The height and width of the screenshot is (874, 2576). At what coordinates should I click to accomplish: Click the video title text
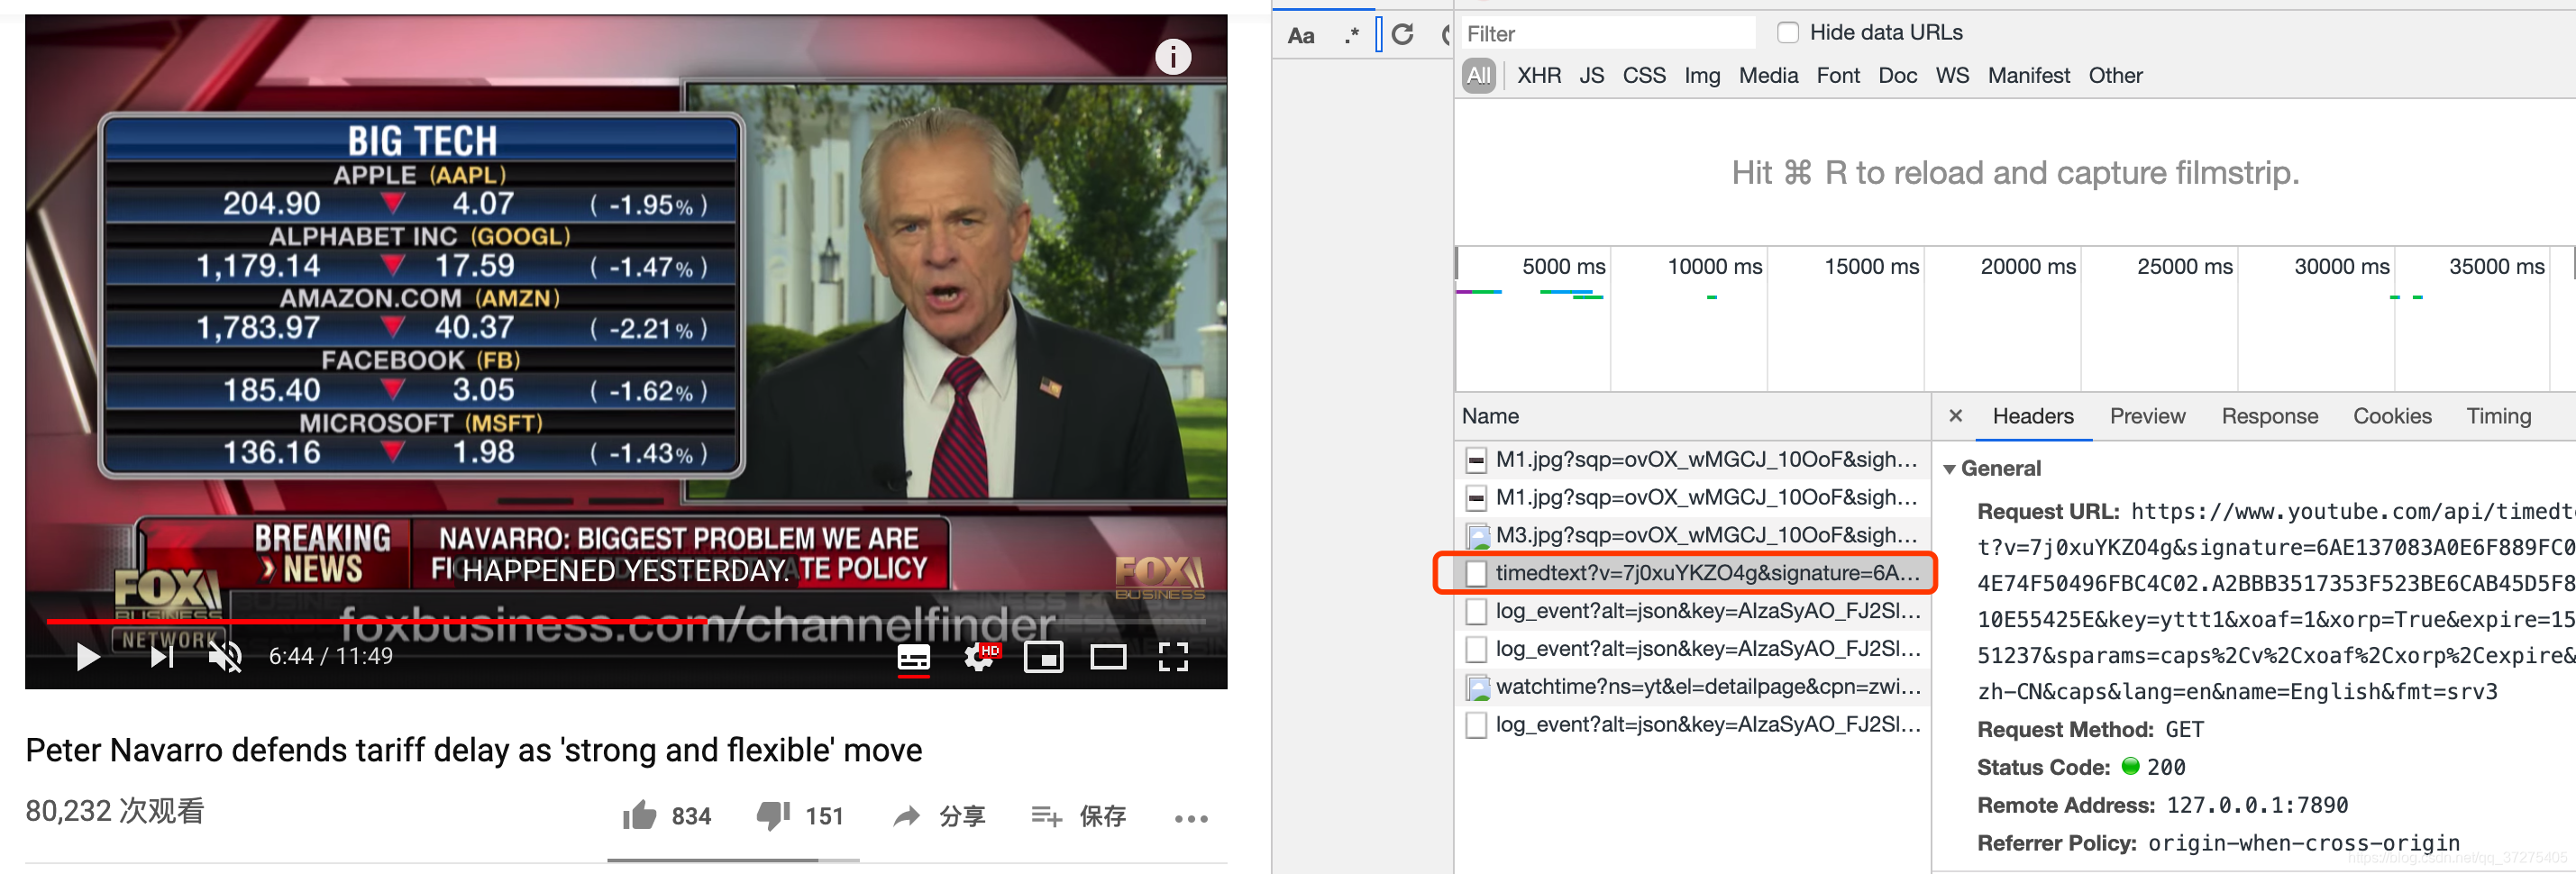coord(473,750)
